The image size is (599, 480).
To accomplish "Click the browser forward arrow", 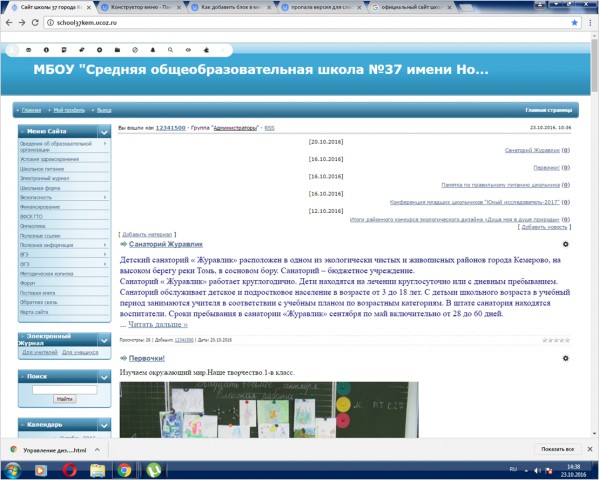I will click(x=22, y=23).
